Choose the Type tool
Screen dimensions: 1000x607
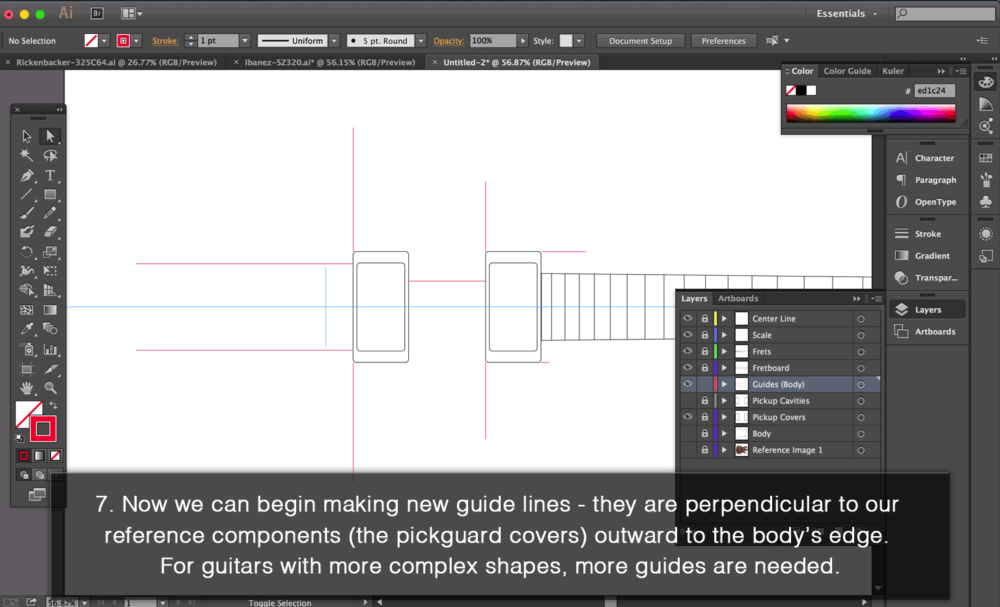pos(50,175)
